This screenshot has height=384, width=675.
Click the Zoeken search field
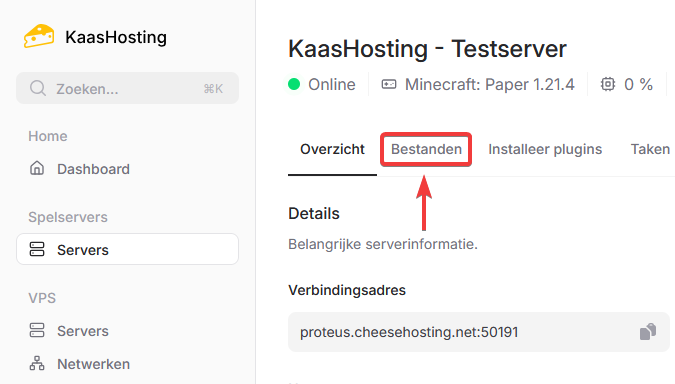point(127,88)
